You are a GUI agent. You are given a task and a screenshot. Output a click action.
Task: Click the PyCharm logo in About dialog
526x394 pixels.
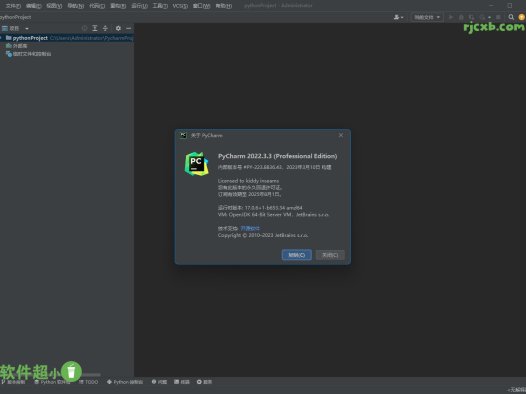pos(197,164)
